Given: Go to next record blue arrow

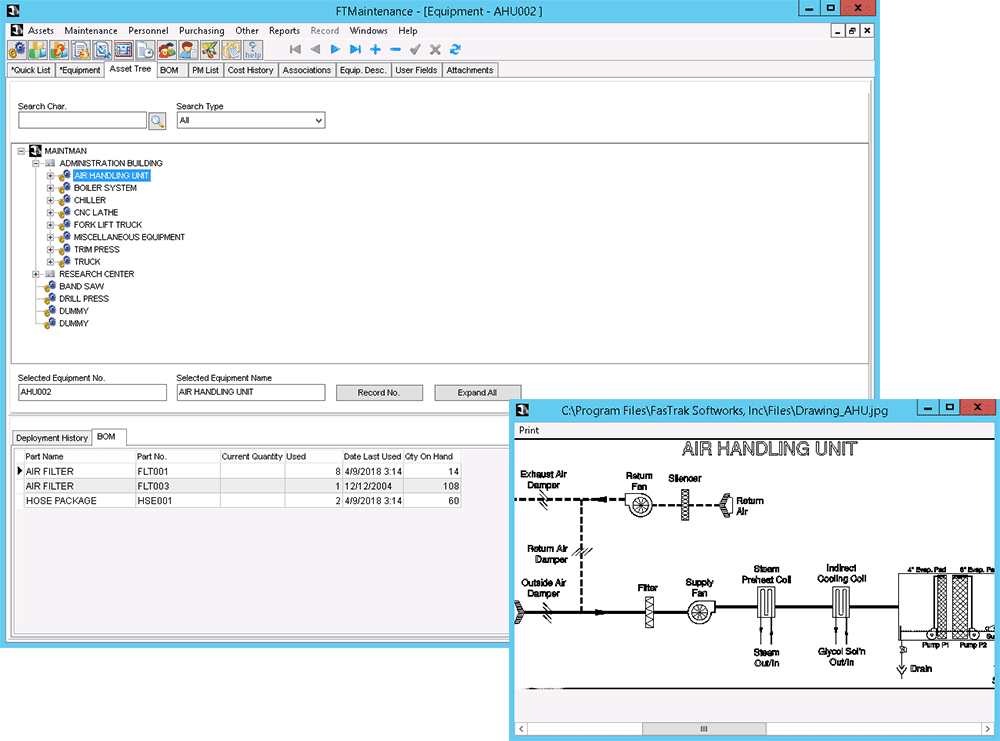Looking at the screenshot, I should point(335,50).
